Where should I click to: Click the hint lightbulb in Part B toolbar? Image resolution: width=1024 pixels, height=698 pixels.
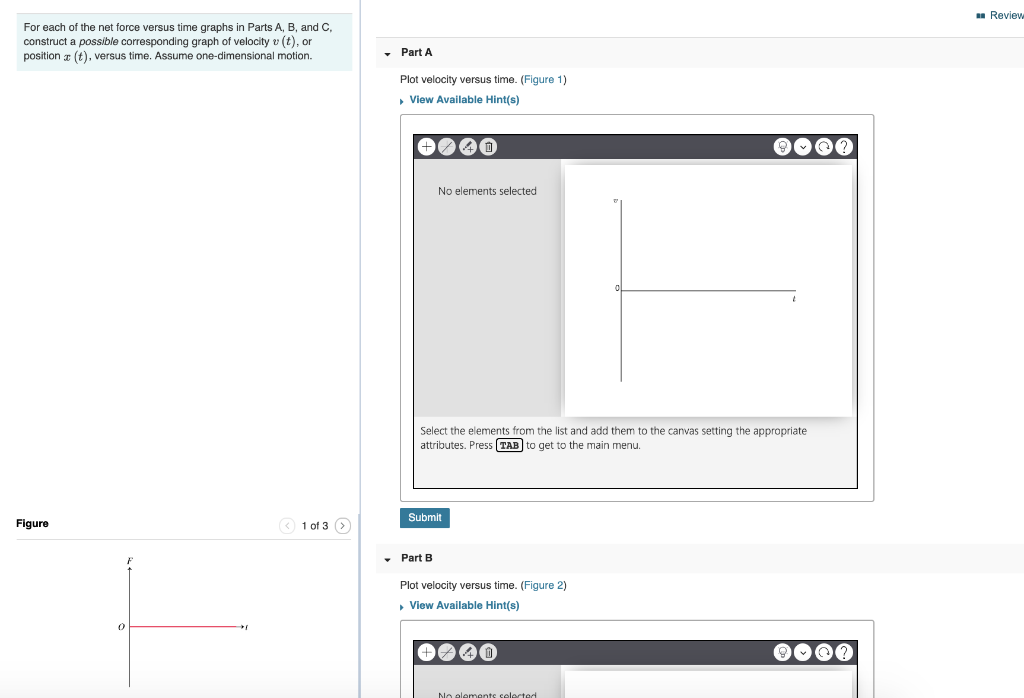[783, 652]
